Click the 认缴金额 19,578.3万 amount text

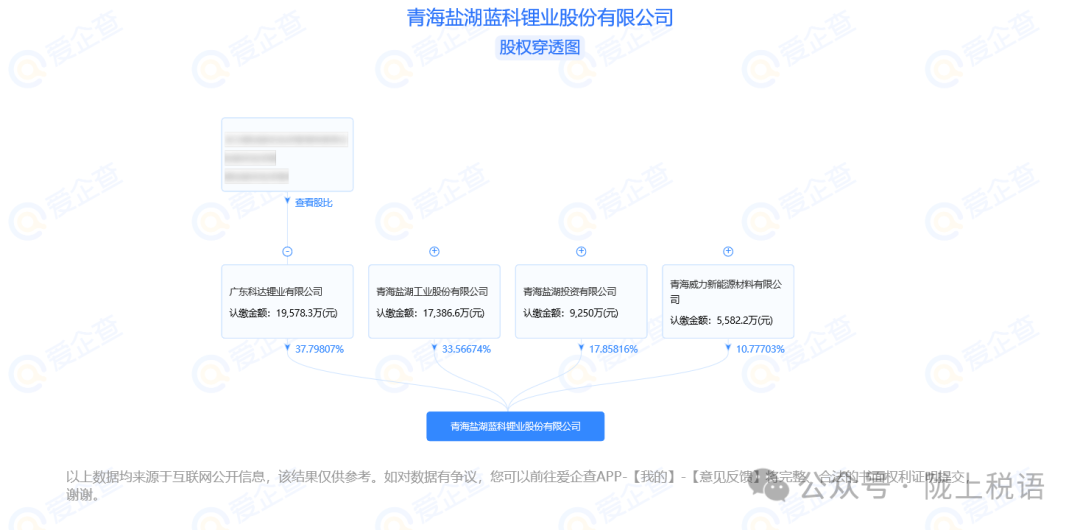[x=283, y=313]
